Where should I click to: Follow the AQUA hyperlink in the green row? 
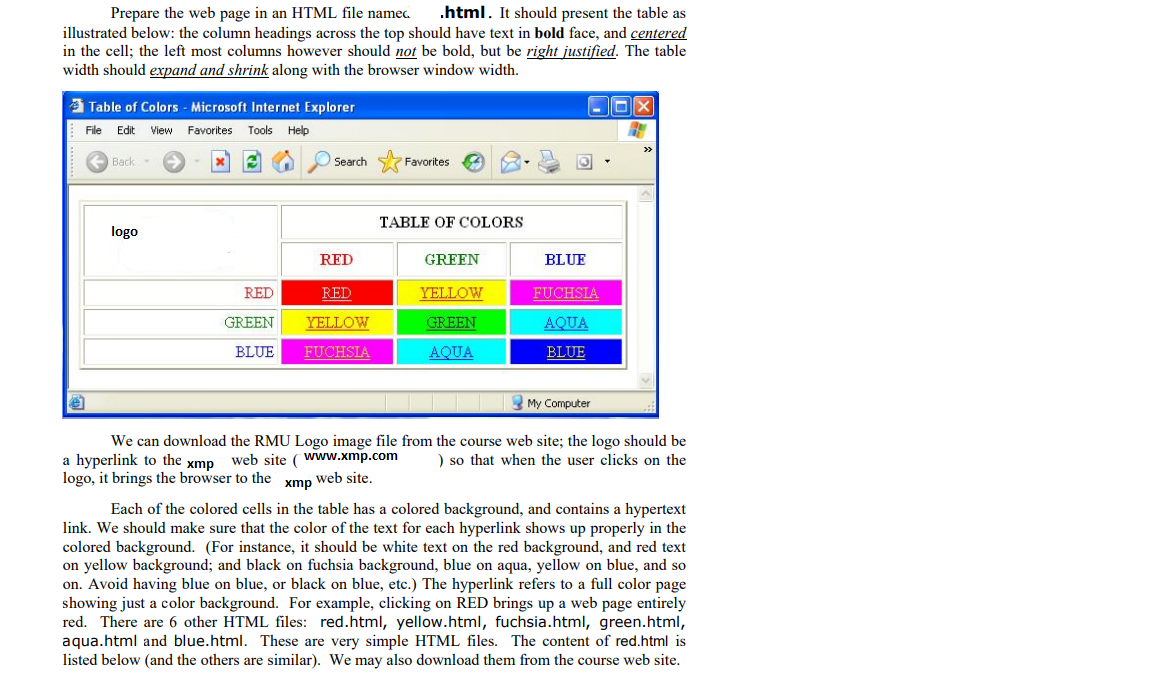[566, 322]
